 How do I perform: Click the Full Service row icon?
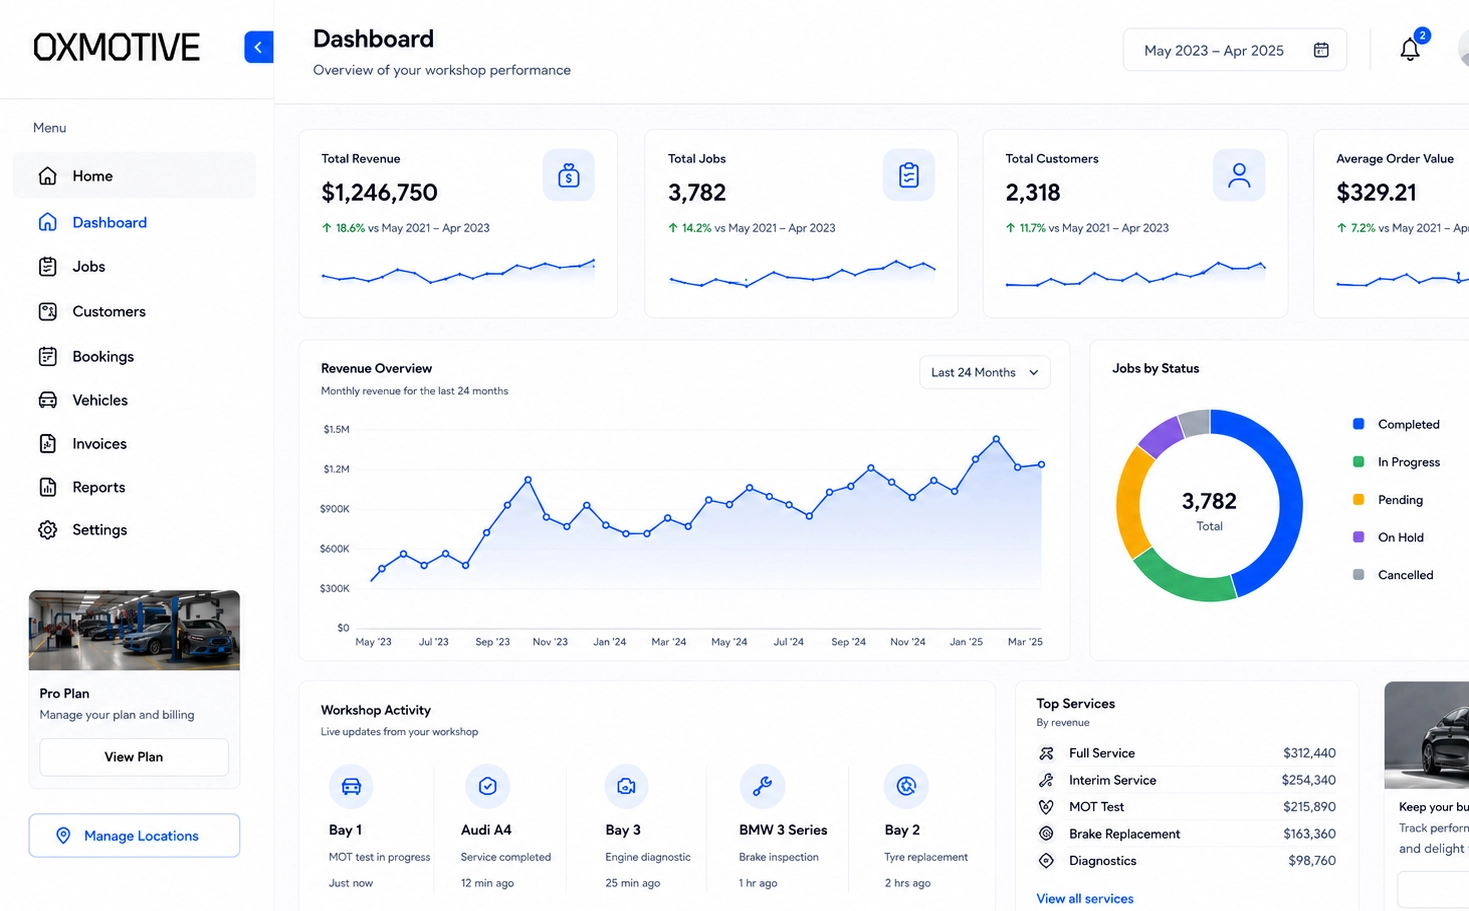point(1046,753)
